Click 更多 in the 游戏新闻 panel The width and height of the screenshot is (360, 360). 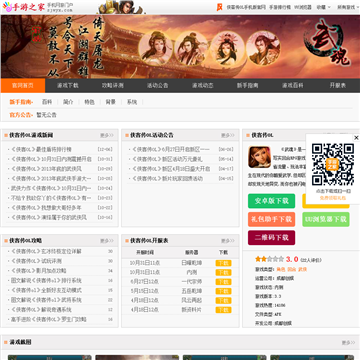[x=107, y=135]
